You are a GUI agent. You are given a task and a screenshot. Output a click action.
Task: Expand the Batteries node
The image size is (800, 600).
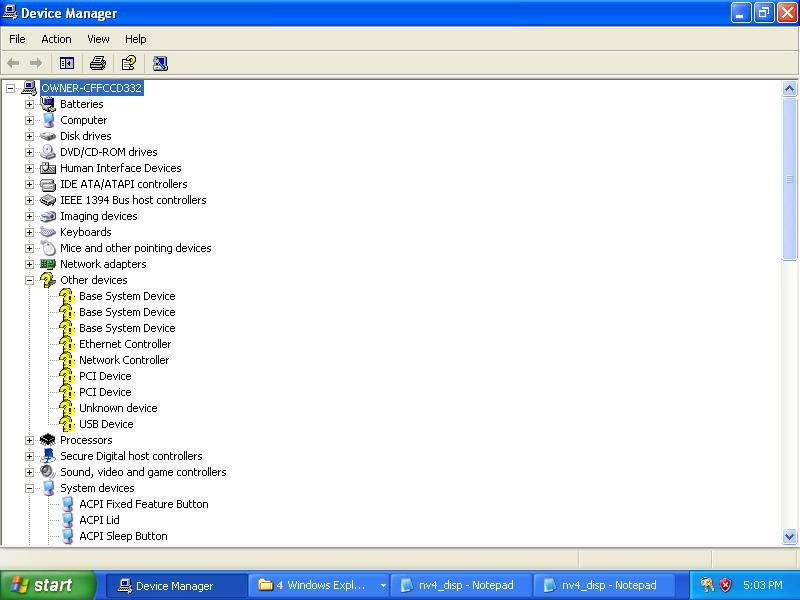click(x=30, y=105)
